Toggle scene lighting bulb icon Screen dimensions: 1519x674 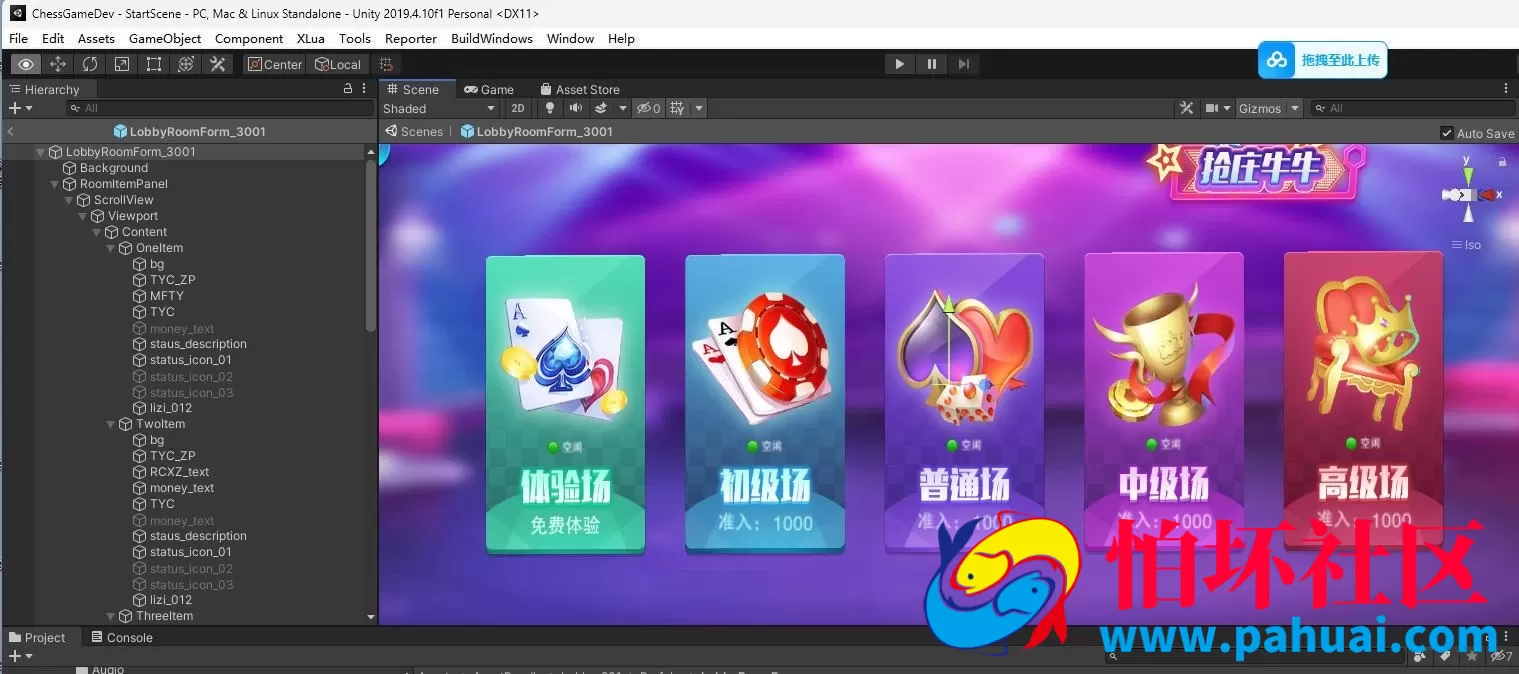(x=549, y=108)
